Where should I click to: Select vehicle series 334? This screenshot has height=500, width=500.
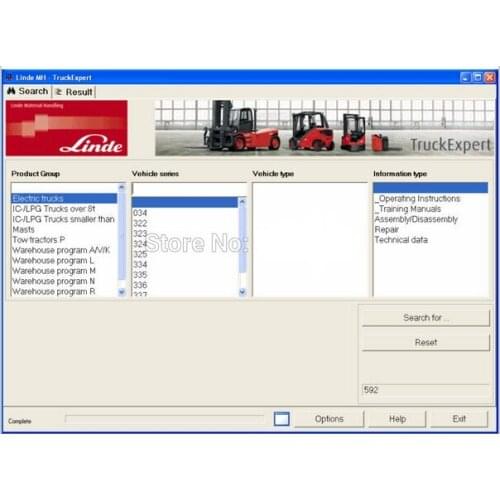185,264
